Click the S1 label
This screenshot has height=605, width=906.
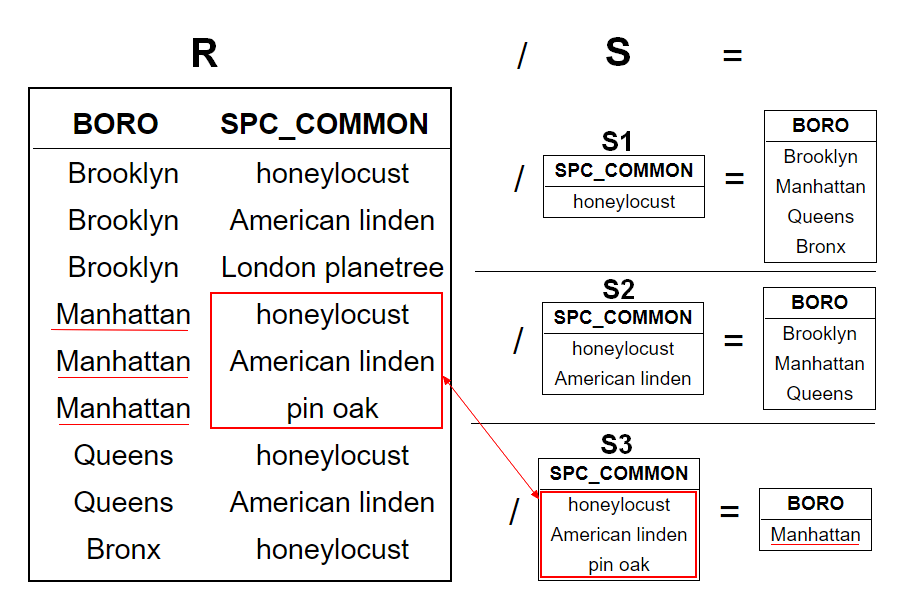(x=617, y=141)
